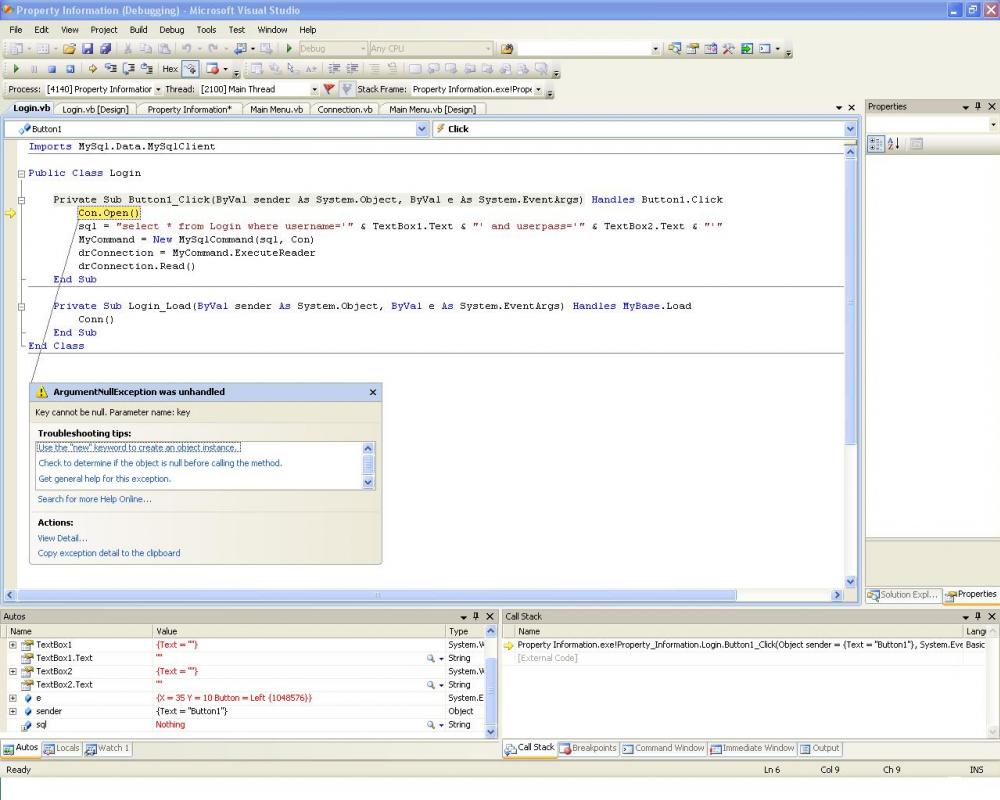Click the Increase Indent toolbar icon
This screenshot has width=1000, height=800.
pyautogui.click(x=351, y=69)
